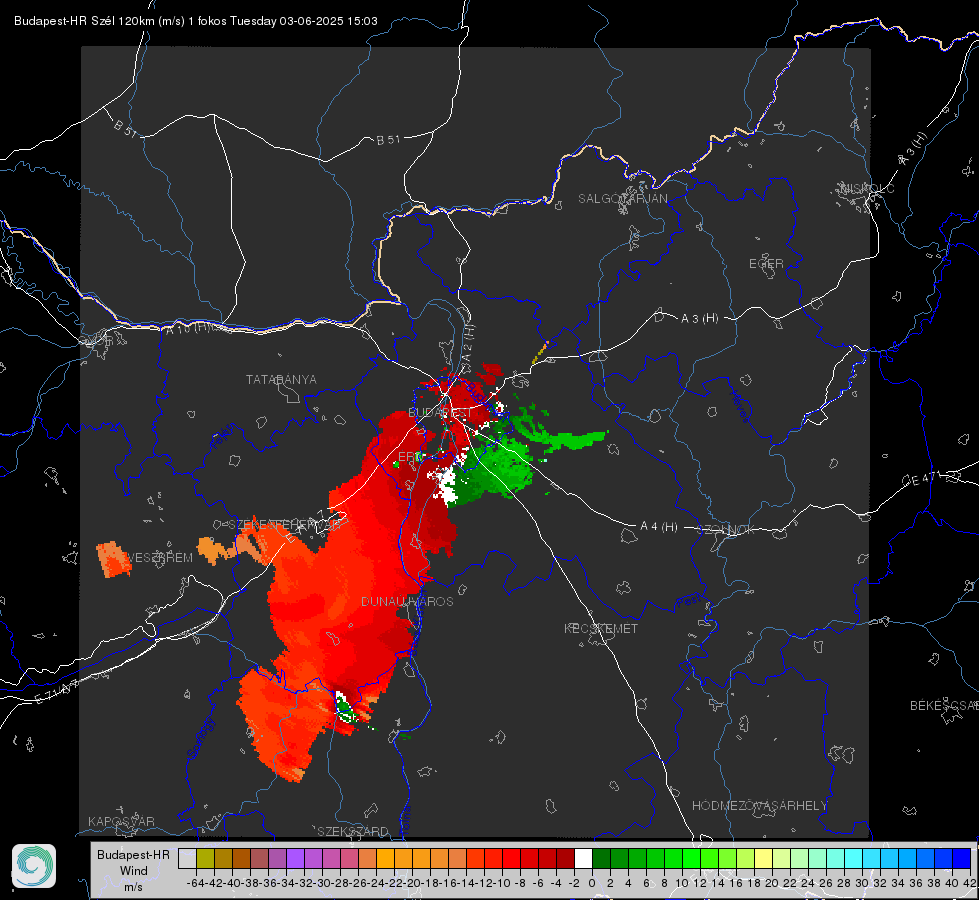The height and width of the screenshot is (900, 979).
Task: Click the SZOLNOK city label
Action: (x=726, y=530)
